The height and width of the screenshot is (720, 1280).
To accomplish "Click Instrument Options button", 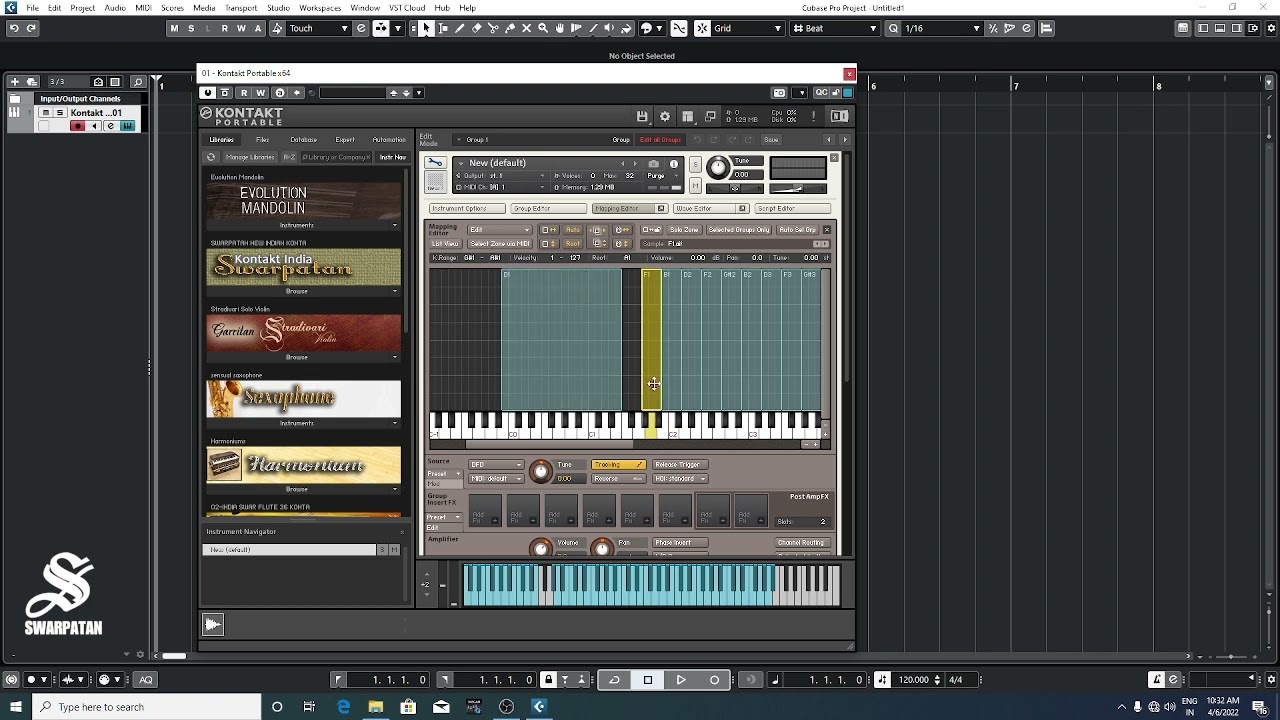I will (x=466, y=209).
